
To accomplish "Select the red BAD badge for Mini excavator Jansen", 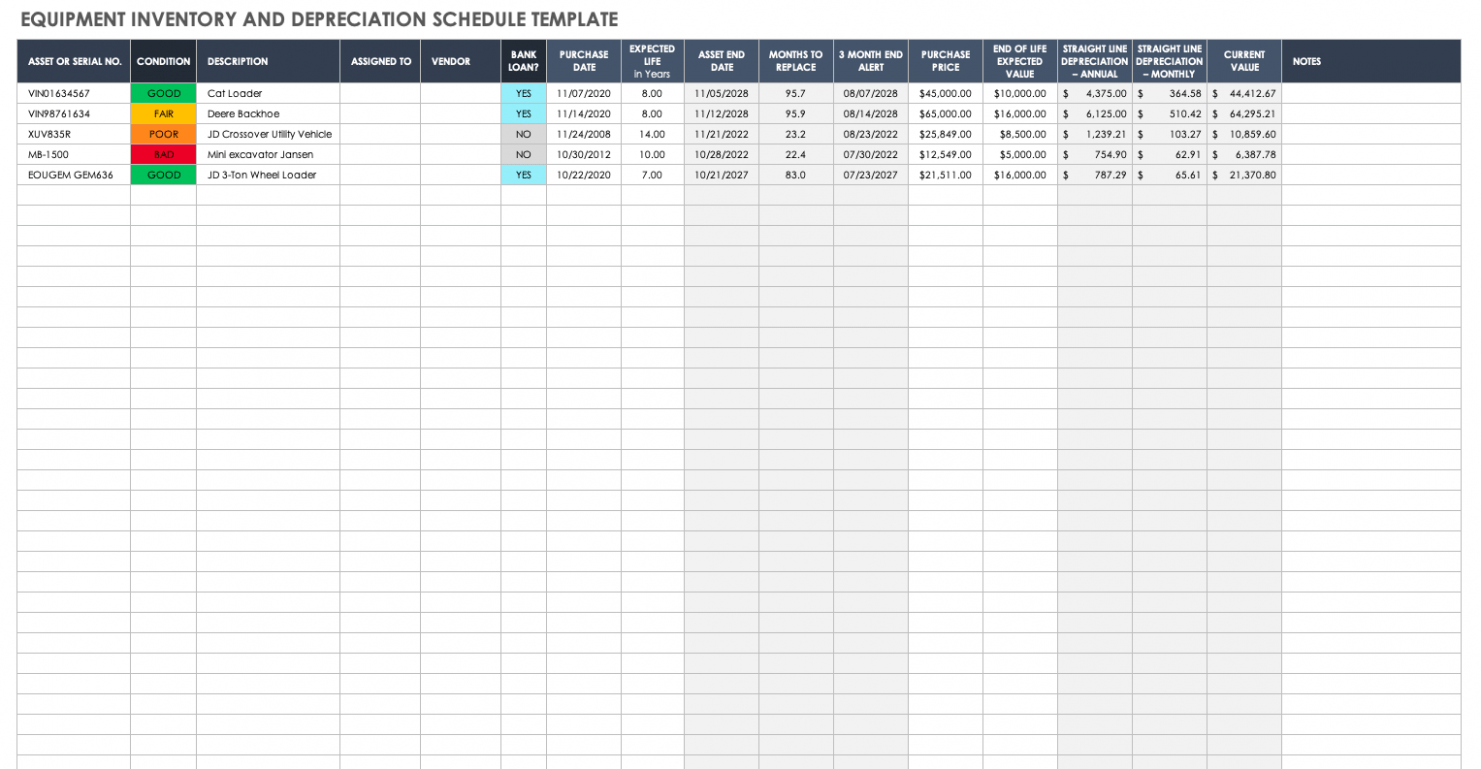I will click(163, 154).
